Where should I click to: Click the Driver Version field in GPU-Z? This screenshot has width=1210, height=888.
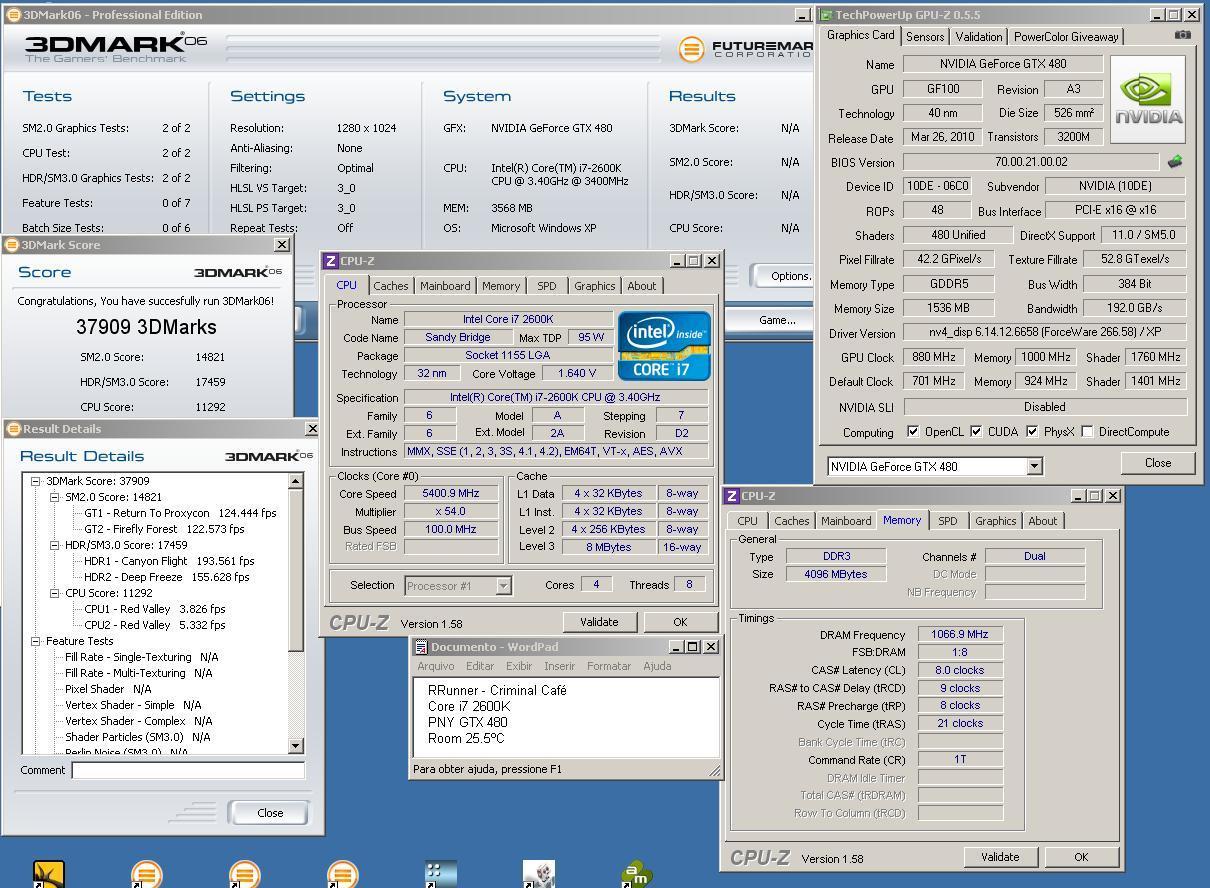[1044, 332]
